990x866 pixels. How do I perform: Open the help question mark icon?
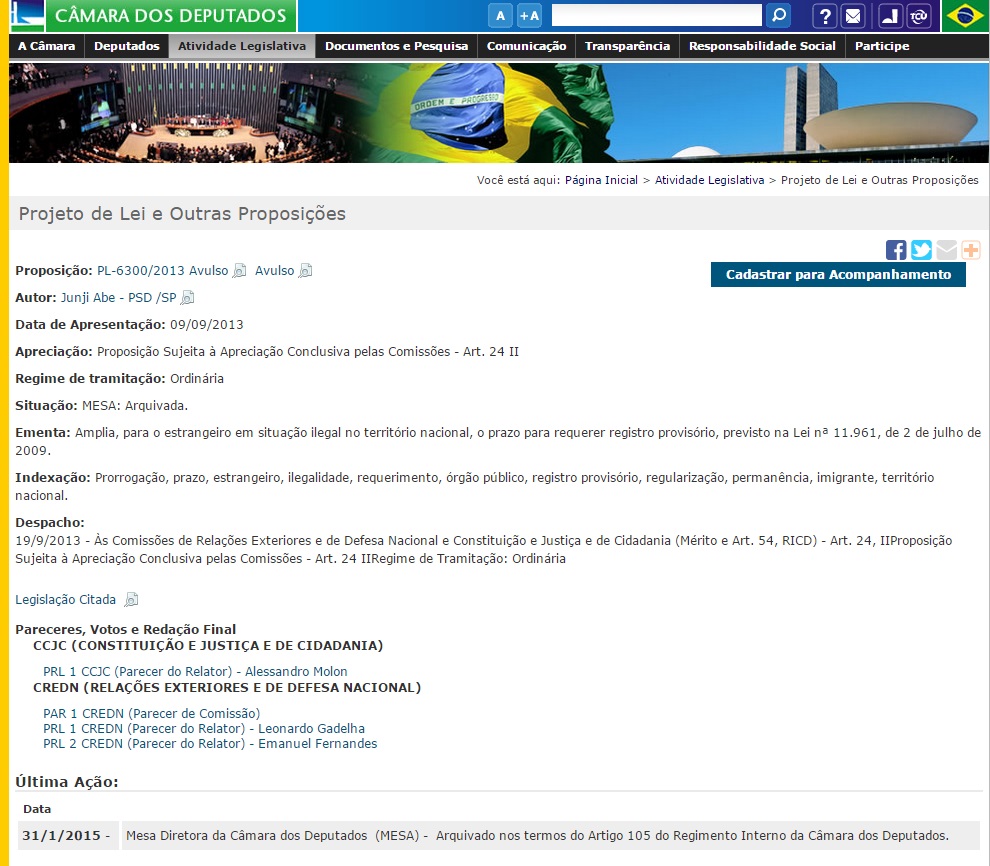825,16
